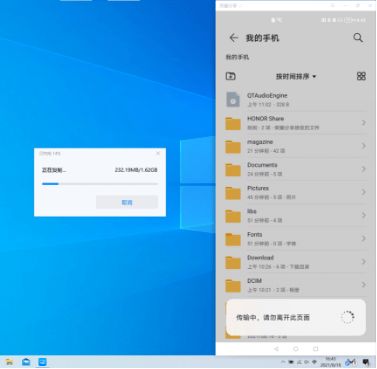Tap the phone's back navigation triangle
The height and width of the screenshot is (369, 377).
click(x=276, y=349)
